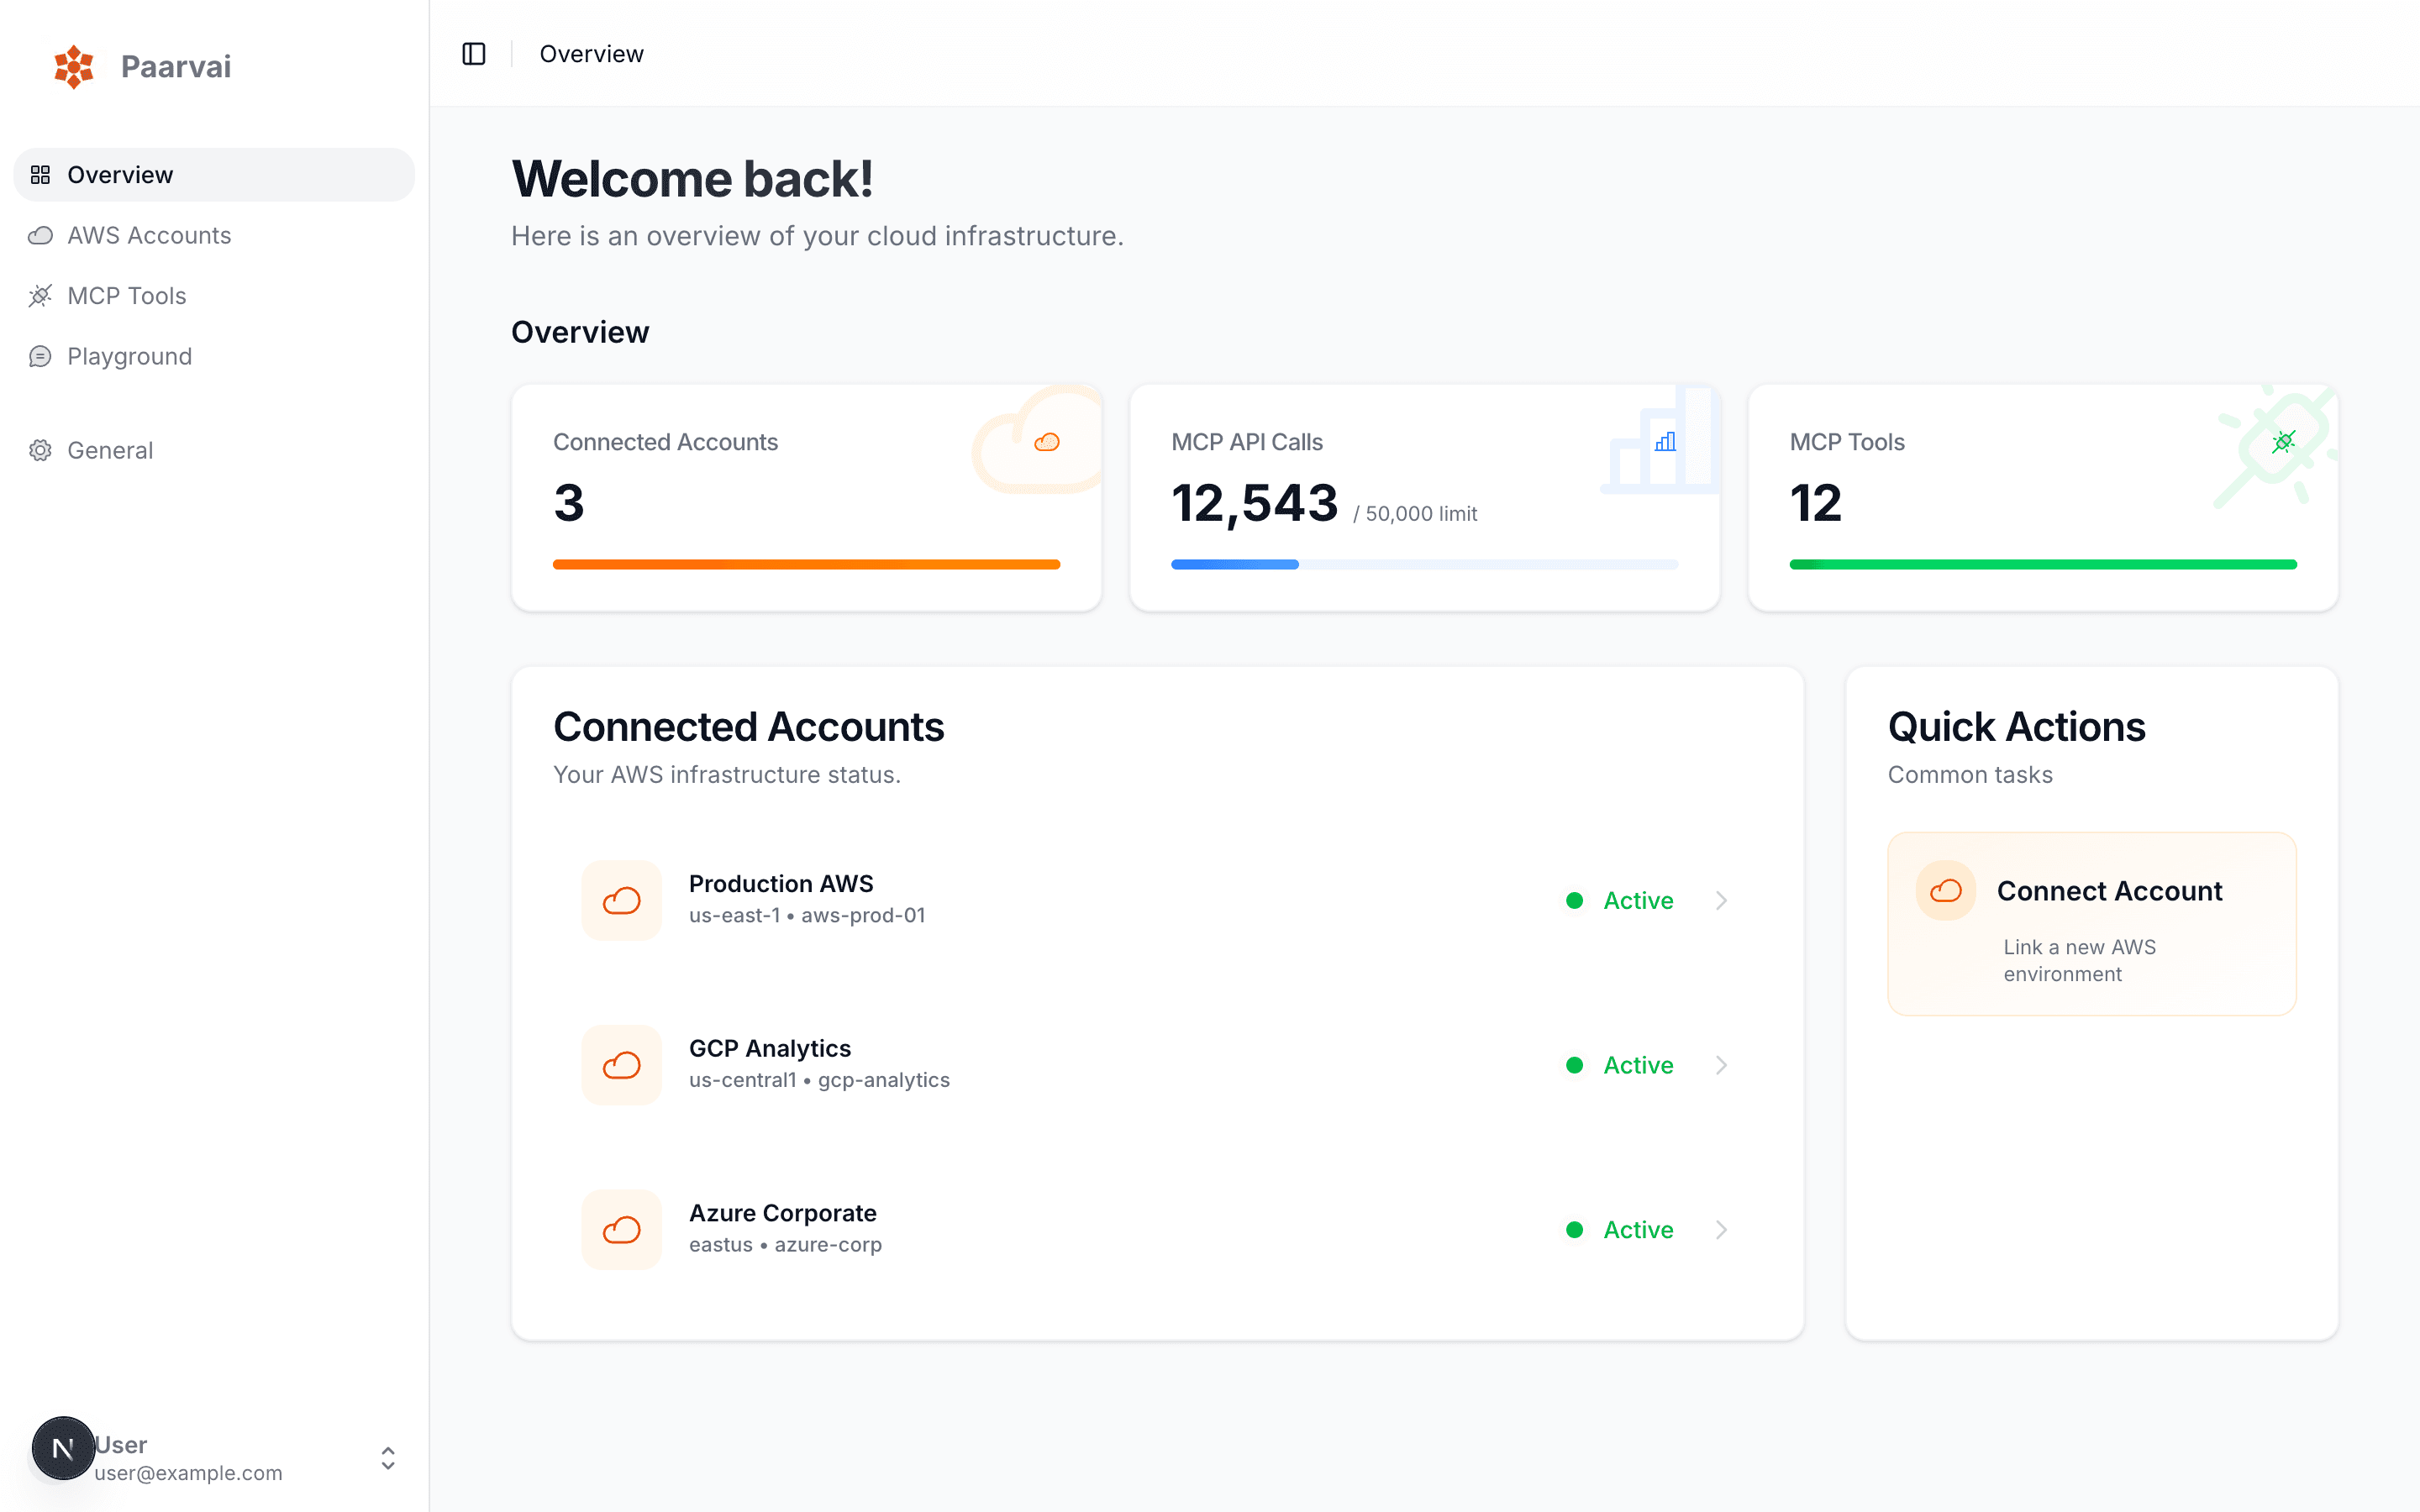Click the Connect Account quick action

click(x=2091, y=923)
